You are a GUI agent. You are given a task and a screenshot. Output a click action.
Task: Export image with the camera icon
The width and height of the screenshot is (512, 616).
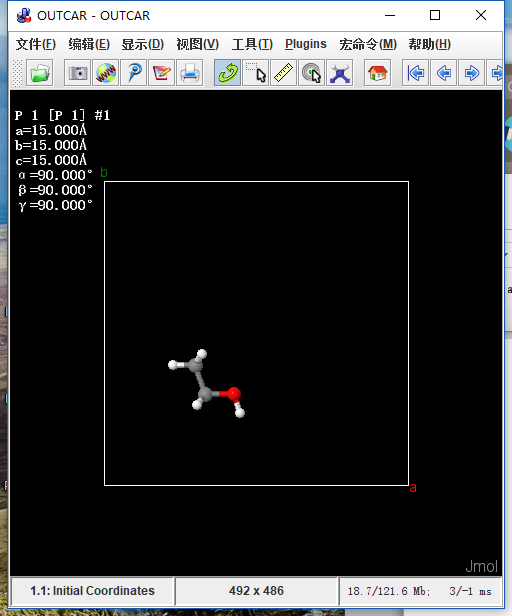[x=77, y=73]
